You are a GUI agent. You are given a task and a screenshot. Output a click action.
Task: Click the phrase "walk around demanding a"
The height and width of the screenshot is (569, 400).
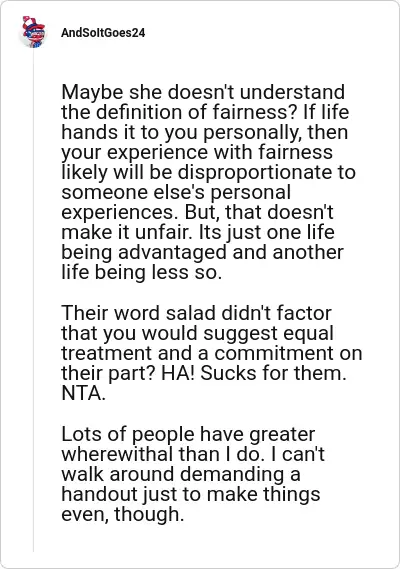181,474
